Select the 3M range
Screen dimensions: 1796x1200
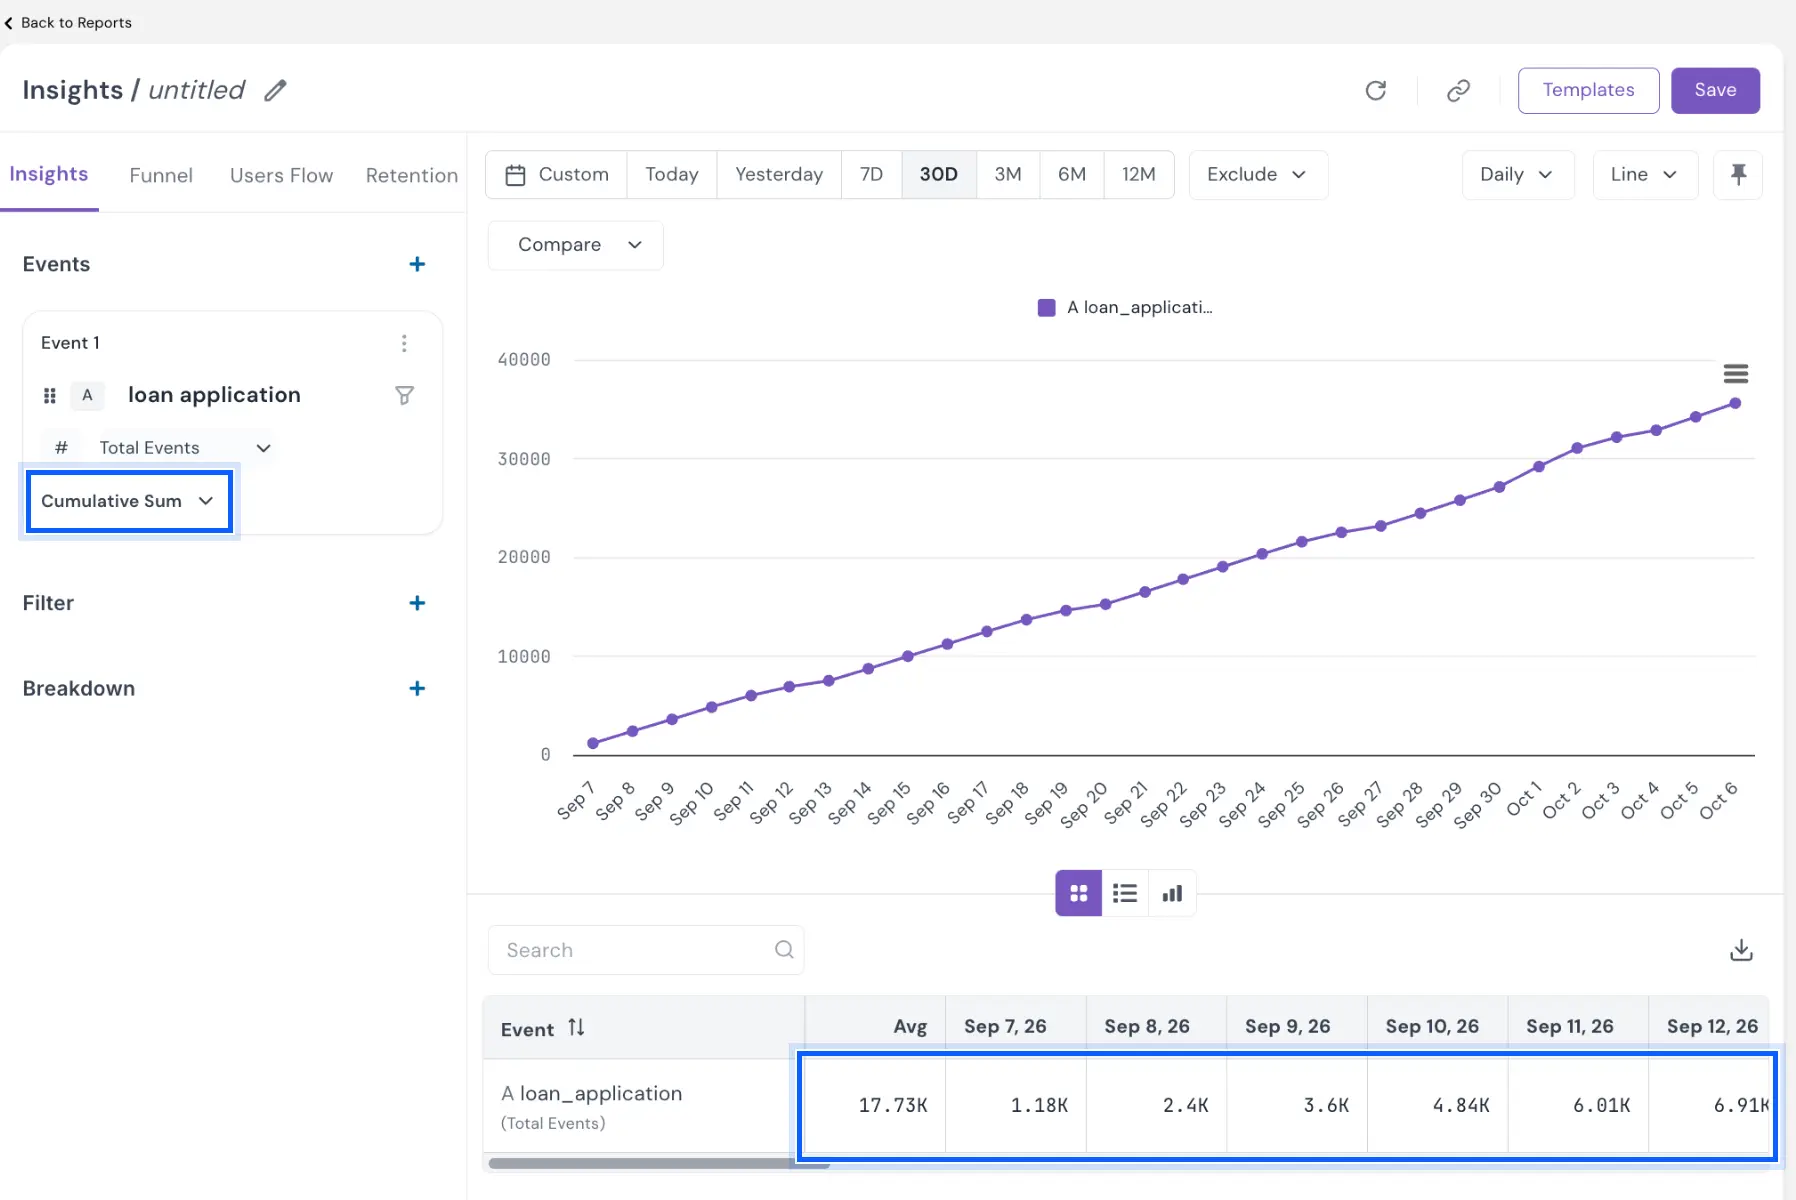(1008, 174)
